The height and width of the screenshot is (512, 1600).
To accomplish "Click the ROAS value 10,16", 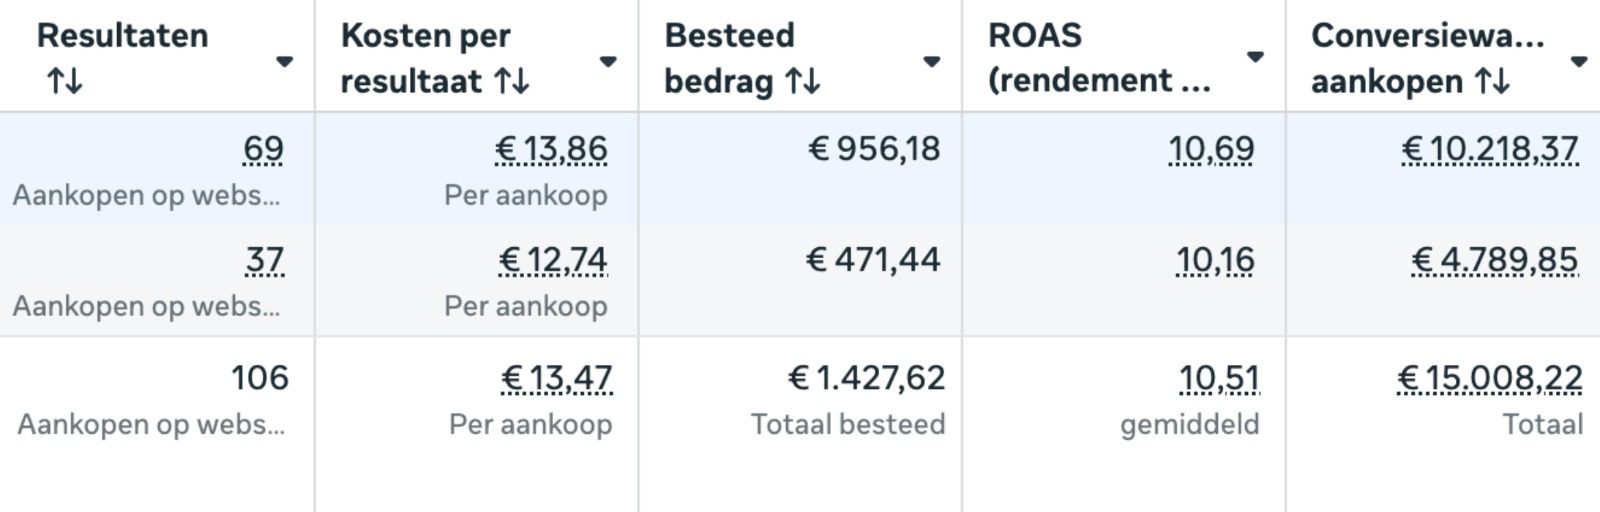I will tap(1215, 260).
